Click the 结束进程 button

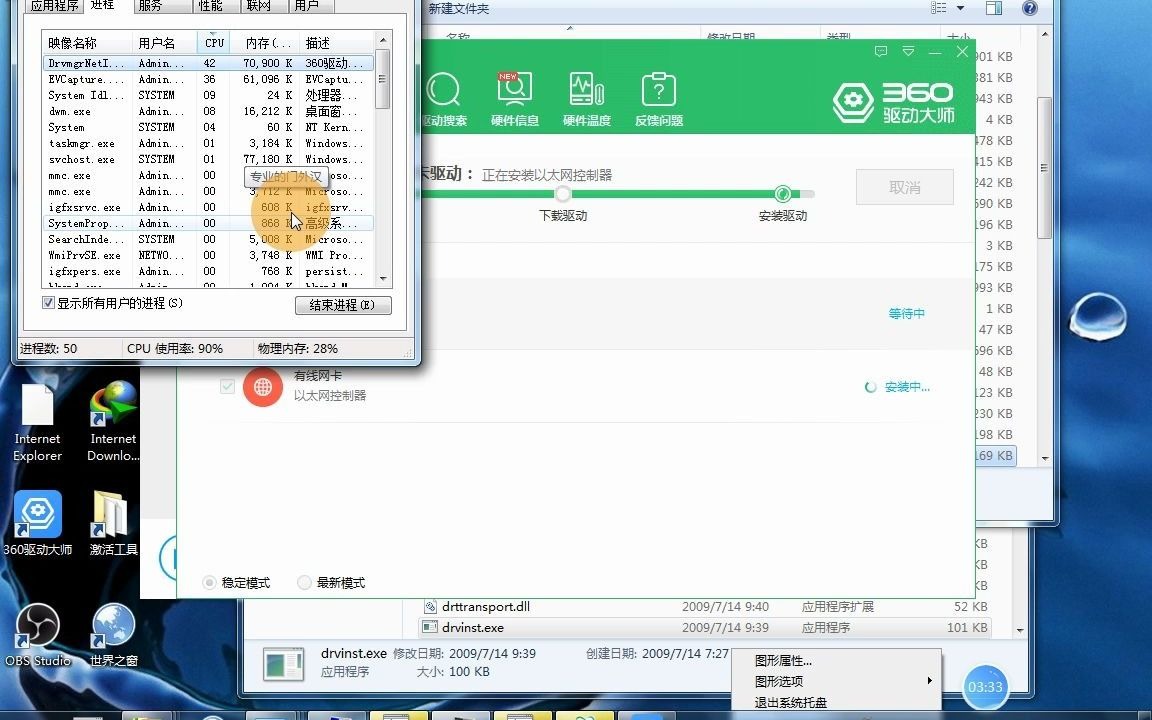343,305
